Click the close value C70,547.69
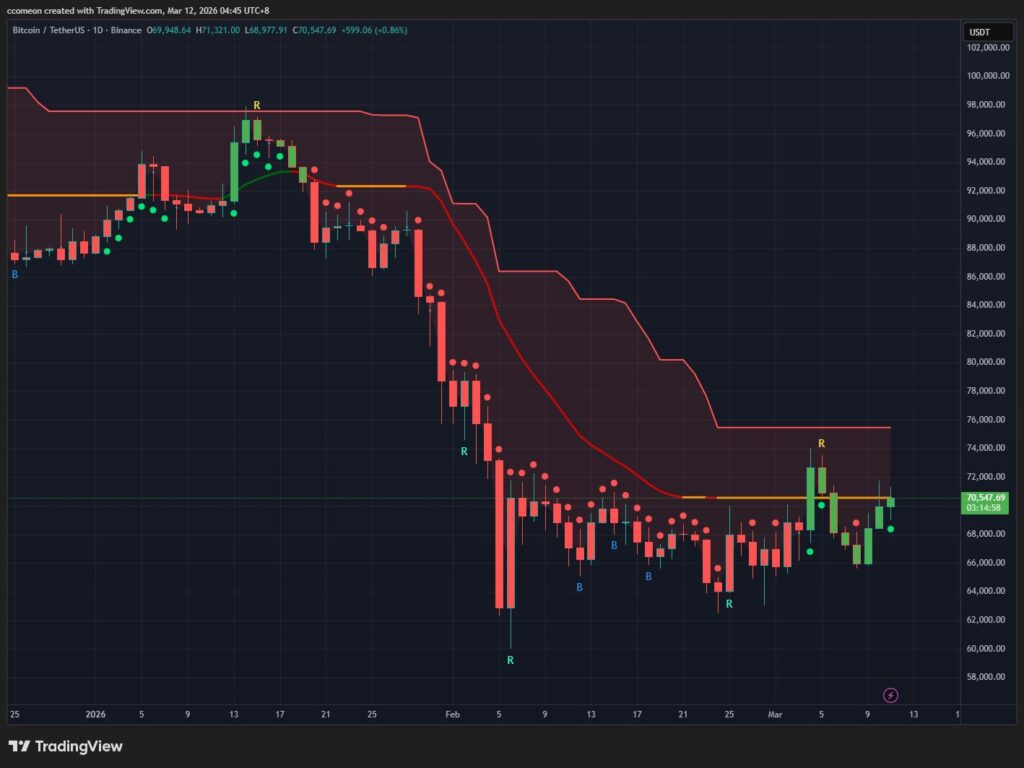Screen dimensions: 1024x768 click(x=314, y=30)
